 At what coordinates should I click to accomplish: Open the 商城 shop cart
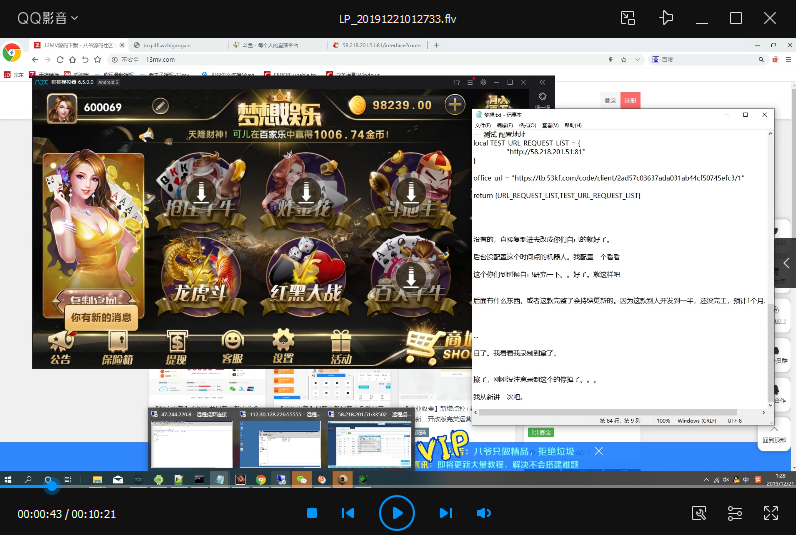click(440, 347)
